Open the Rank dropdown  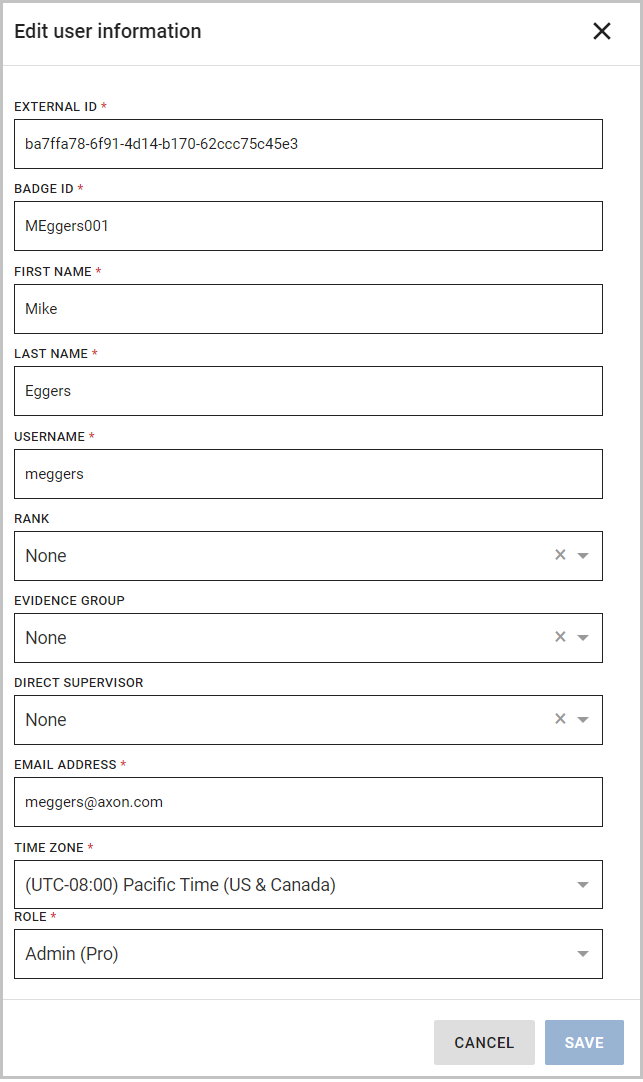point(583,554)
